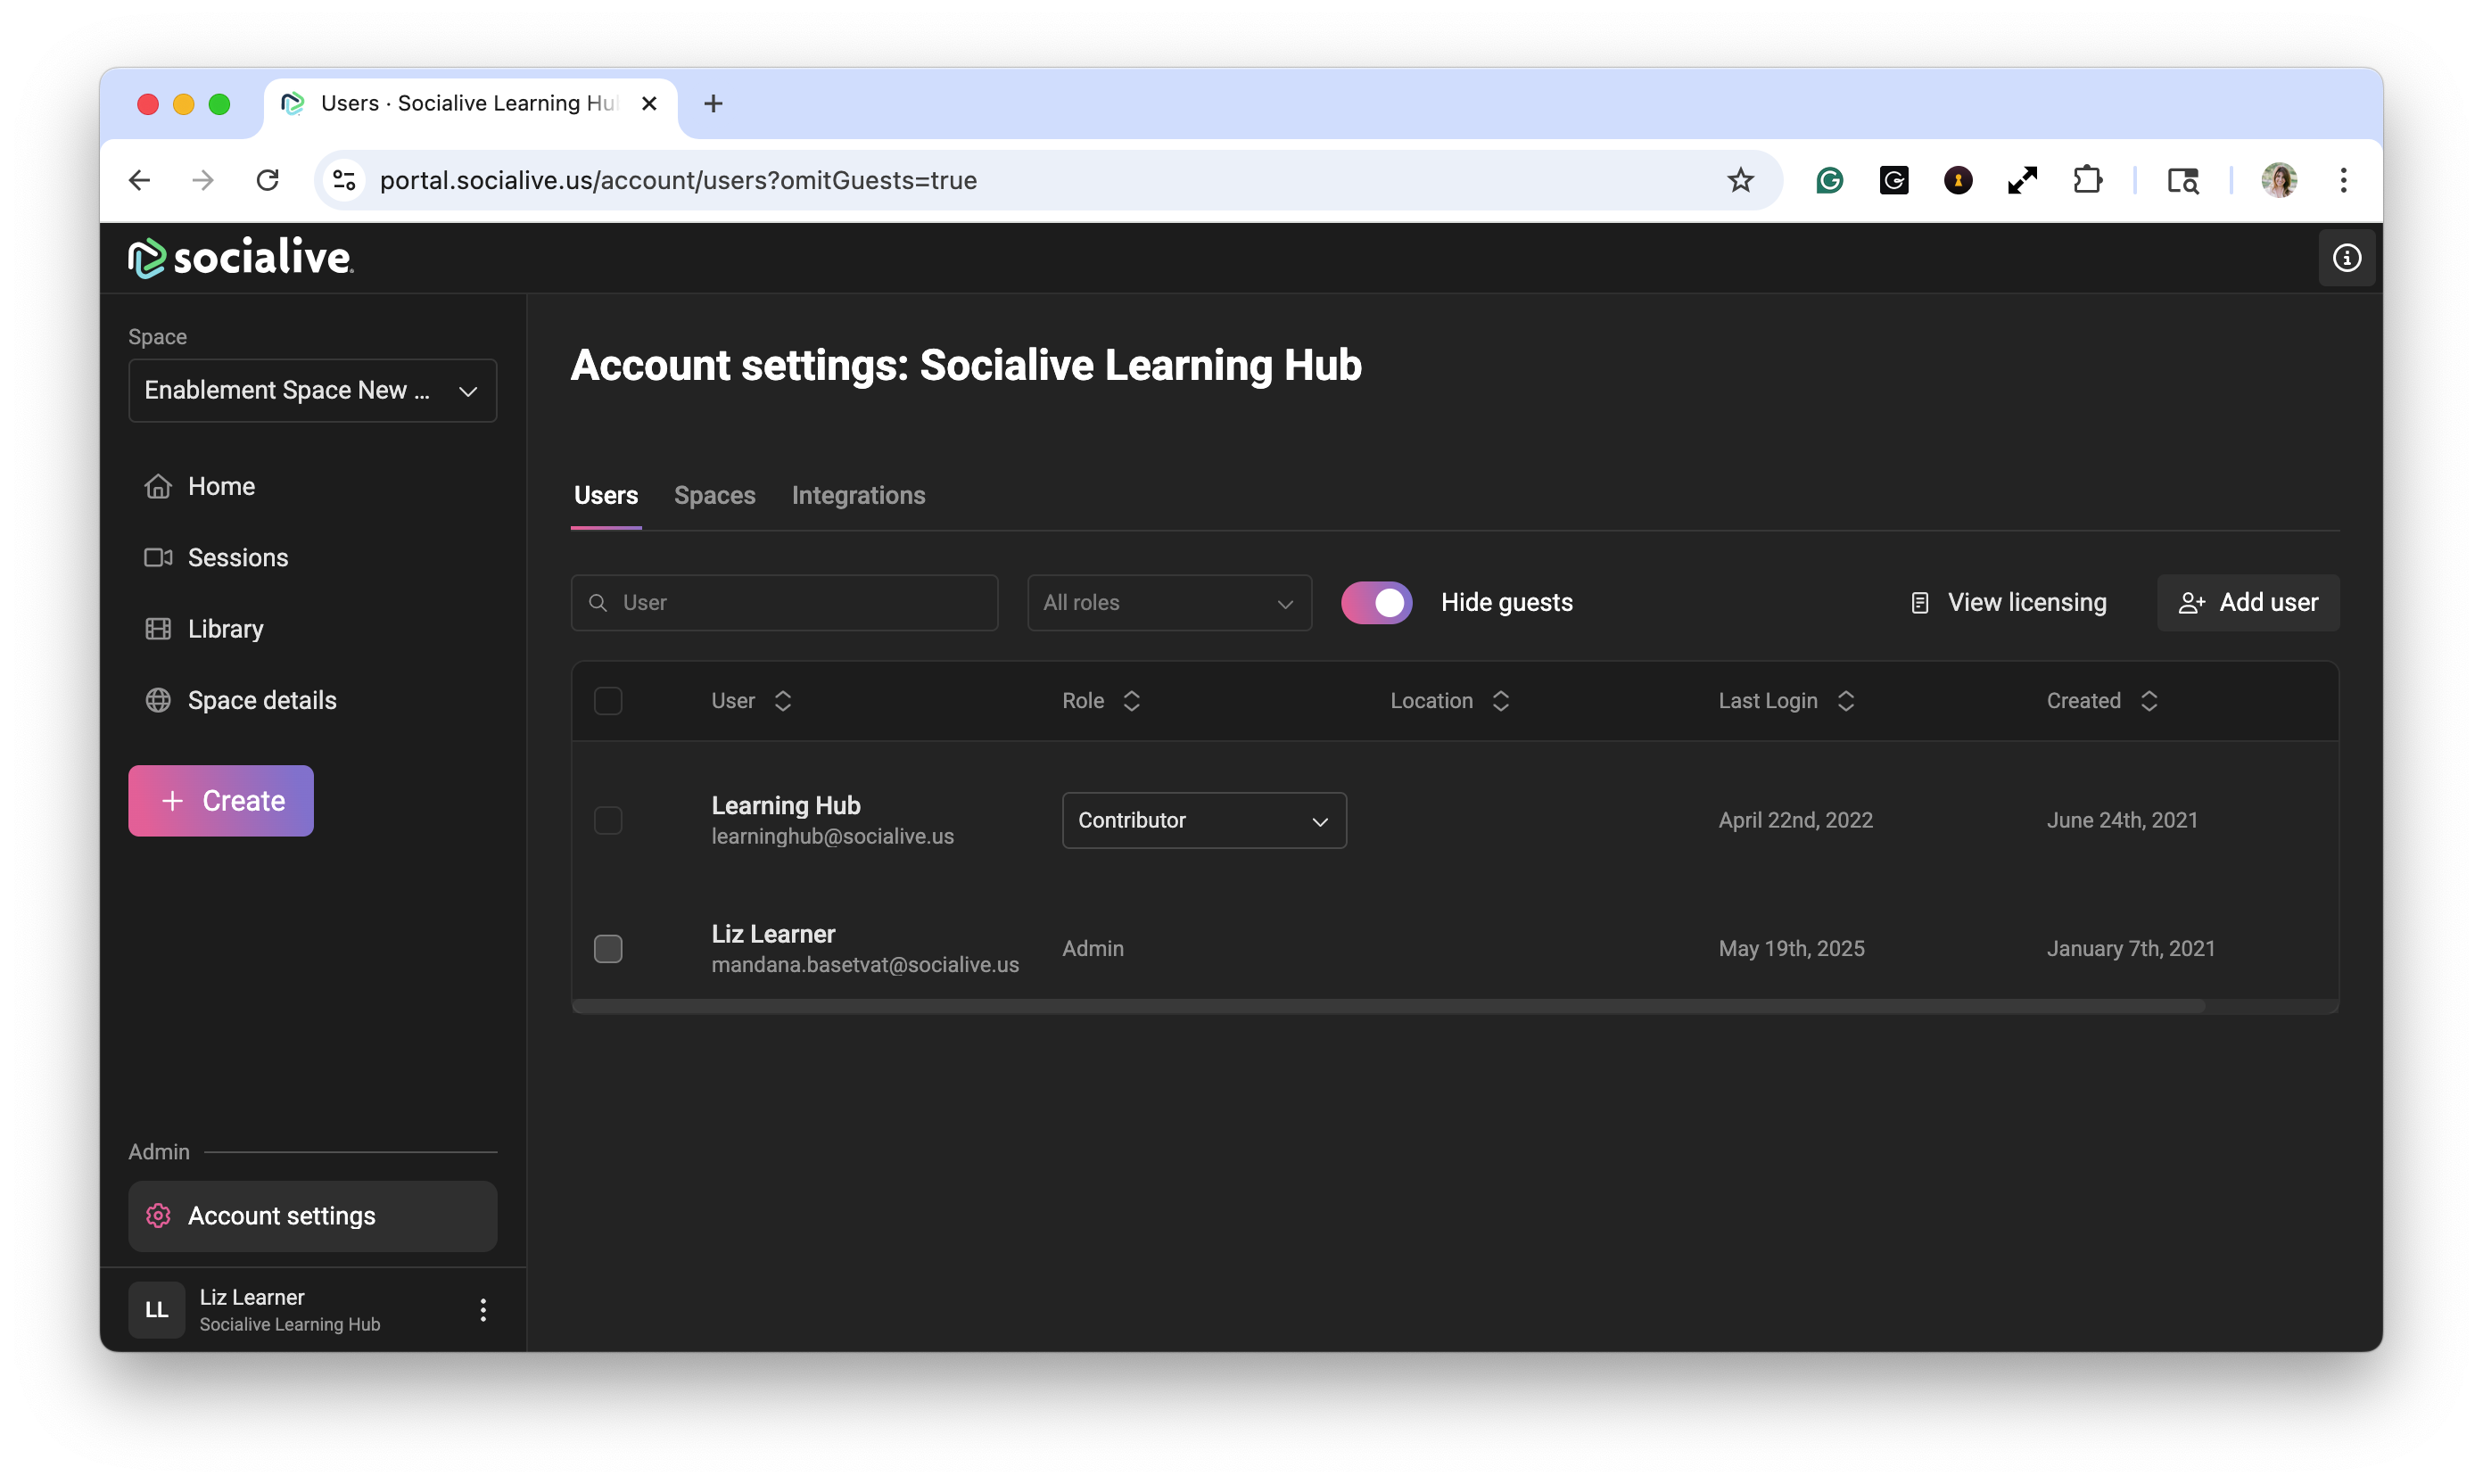Go to Library in sidebar
This screenshot has width=2483, height=1484.
pos(225,629)
